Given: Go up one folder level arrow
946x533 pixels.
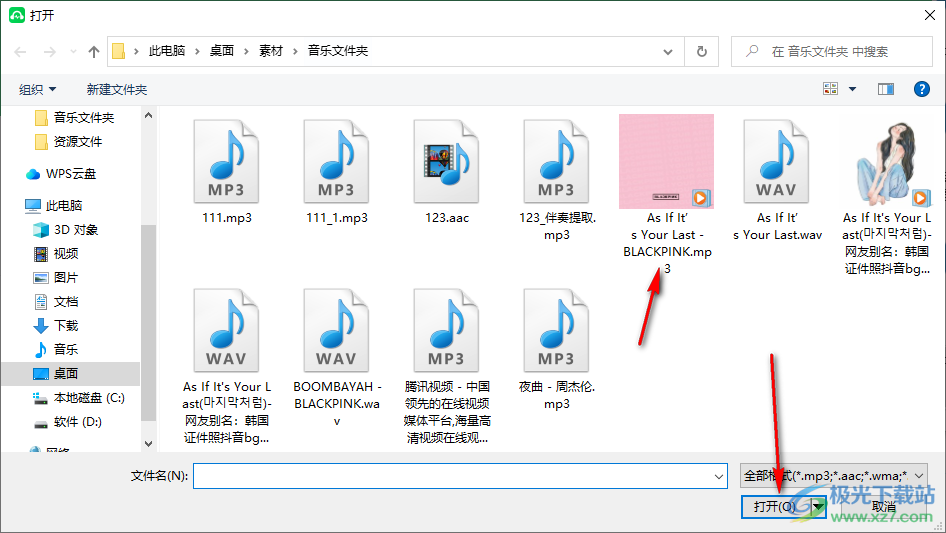Looking at the screenshot, I should click(x=94, y=51).
